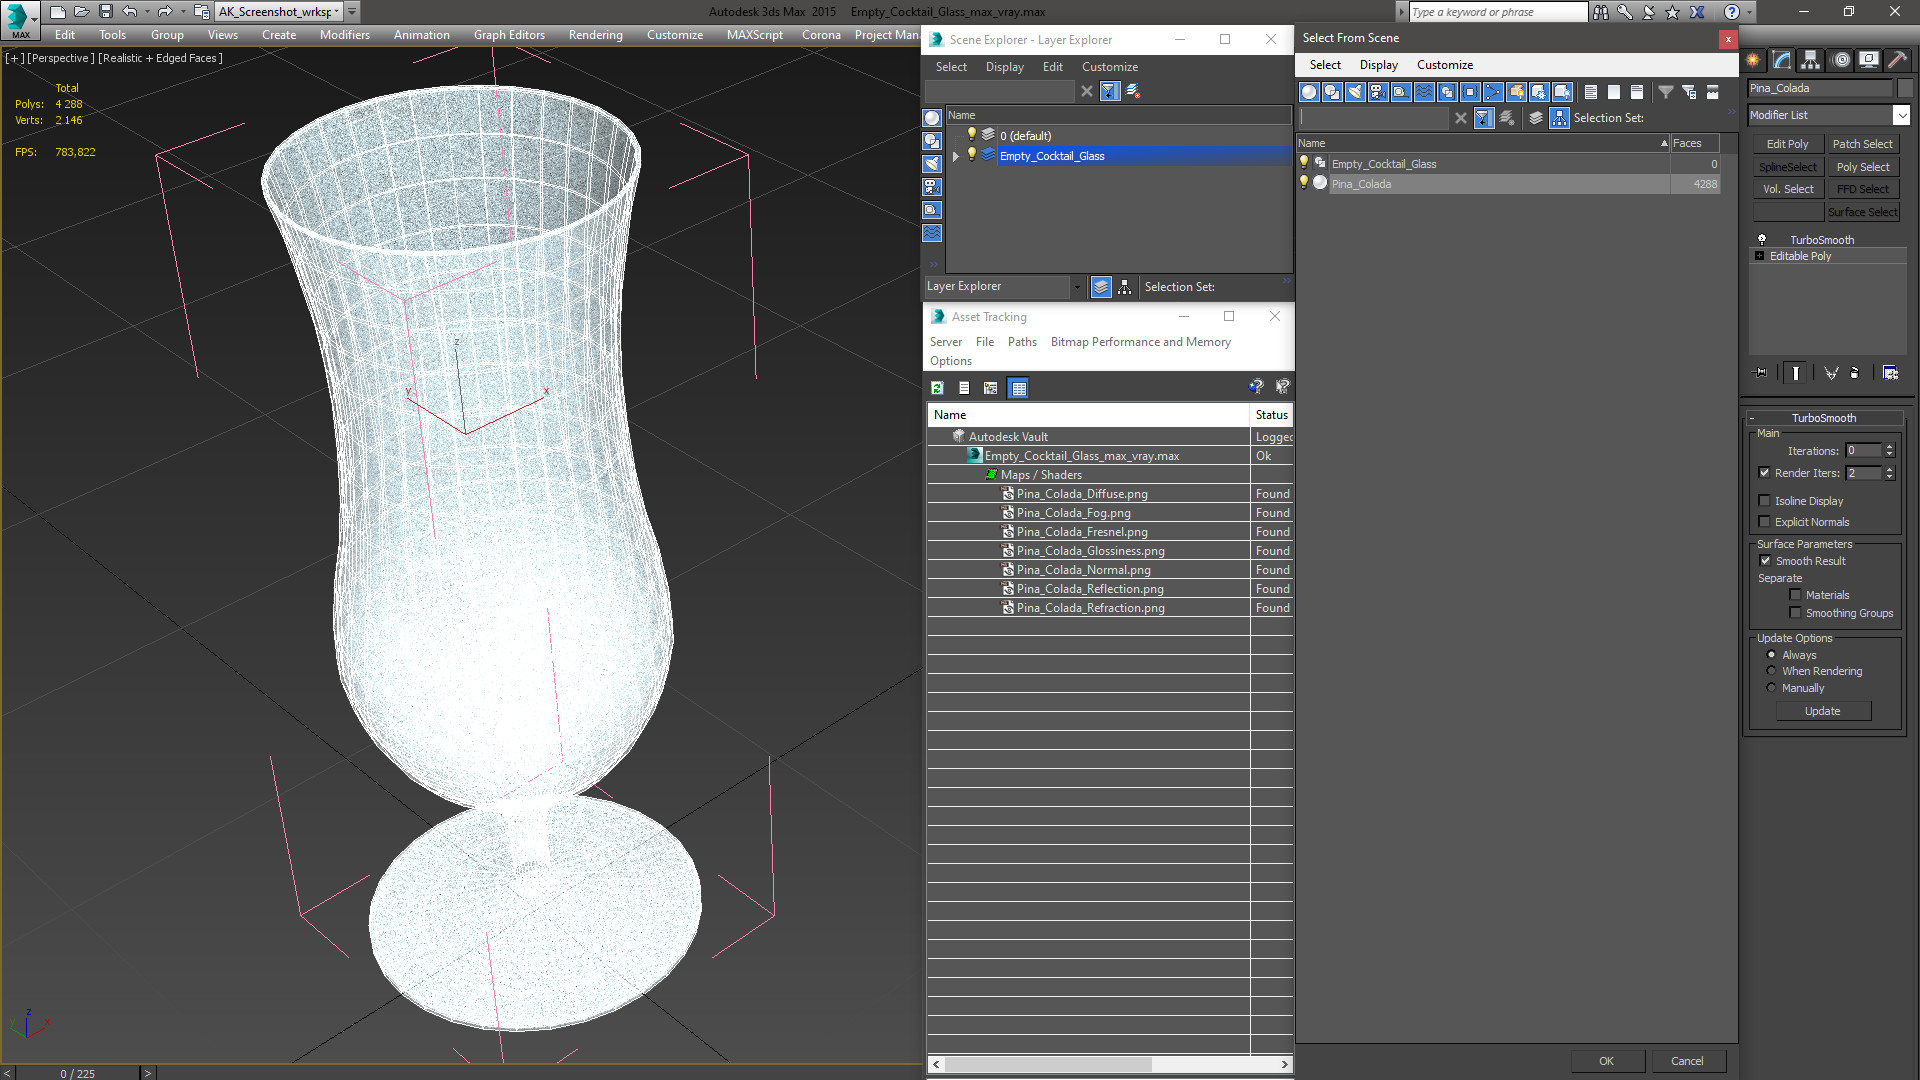Image resolution: width=1920 pixels, height=1080 pixels.
Task: Click the Pina_Colada object color swatch
Action: [1905, 88]
